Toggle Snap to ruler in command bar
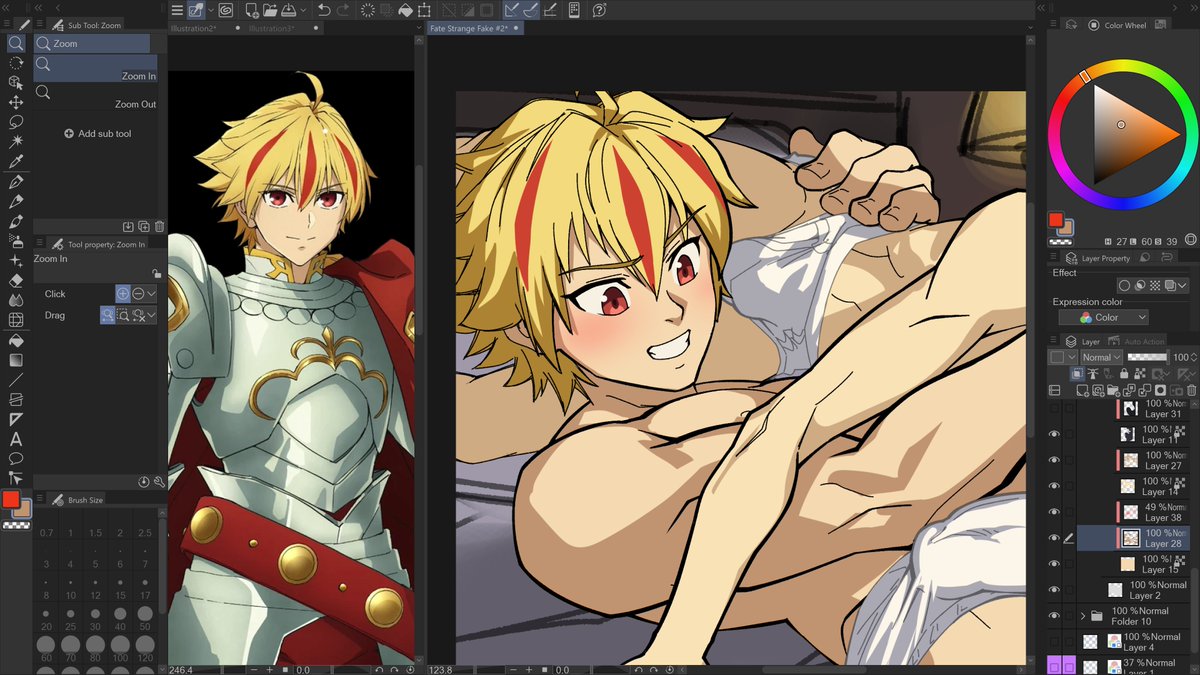 511,10
